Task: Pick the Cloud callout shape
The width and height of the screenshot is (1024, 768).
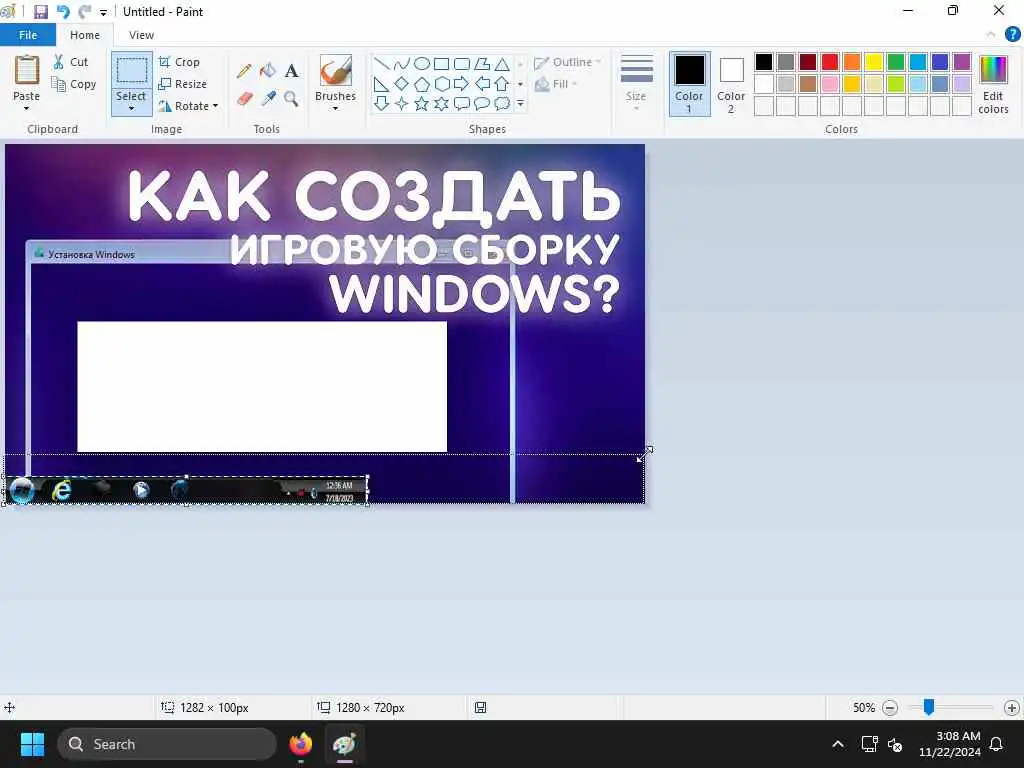Action: point(502,103)
